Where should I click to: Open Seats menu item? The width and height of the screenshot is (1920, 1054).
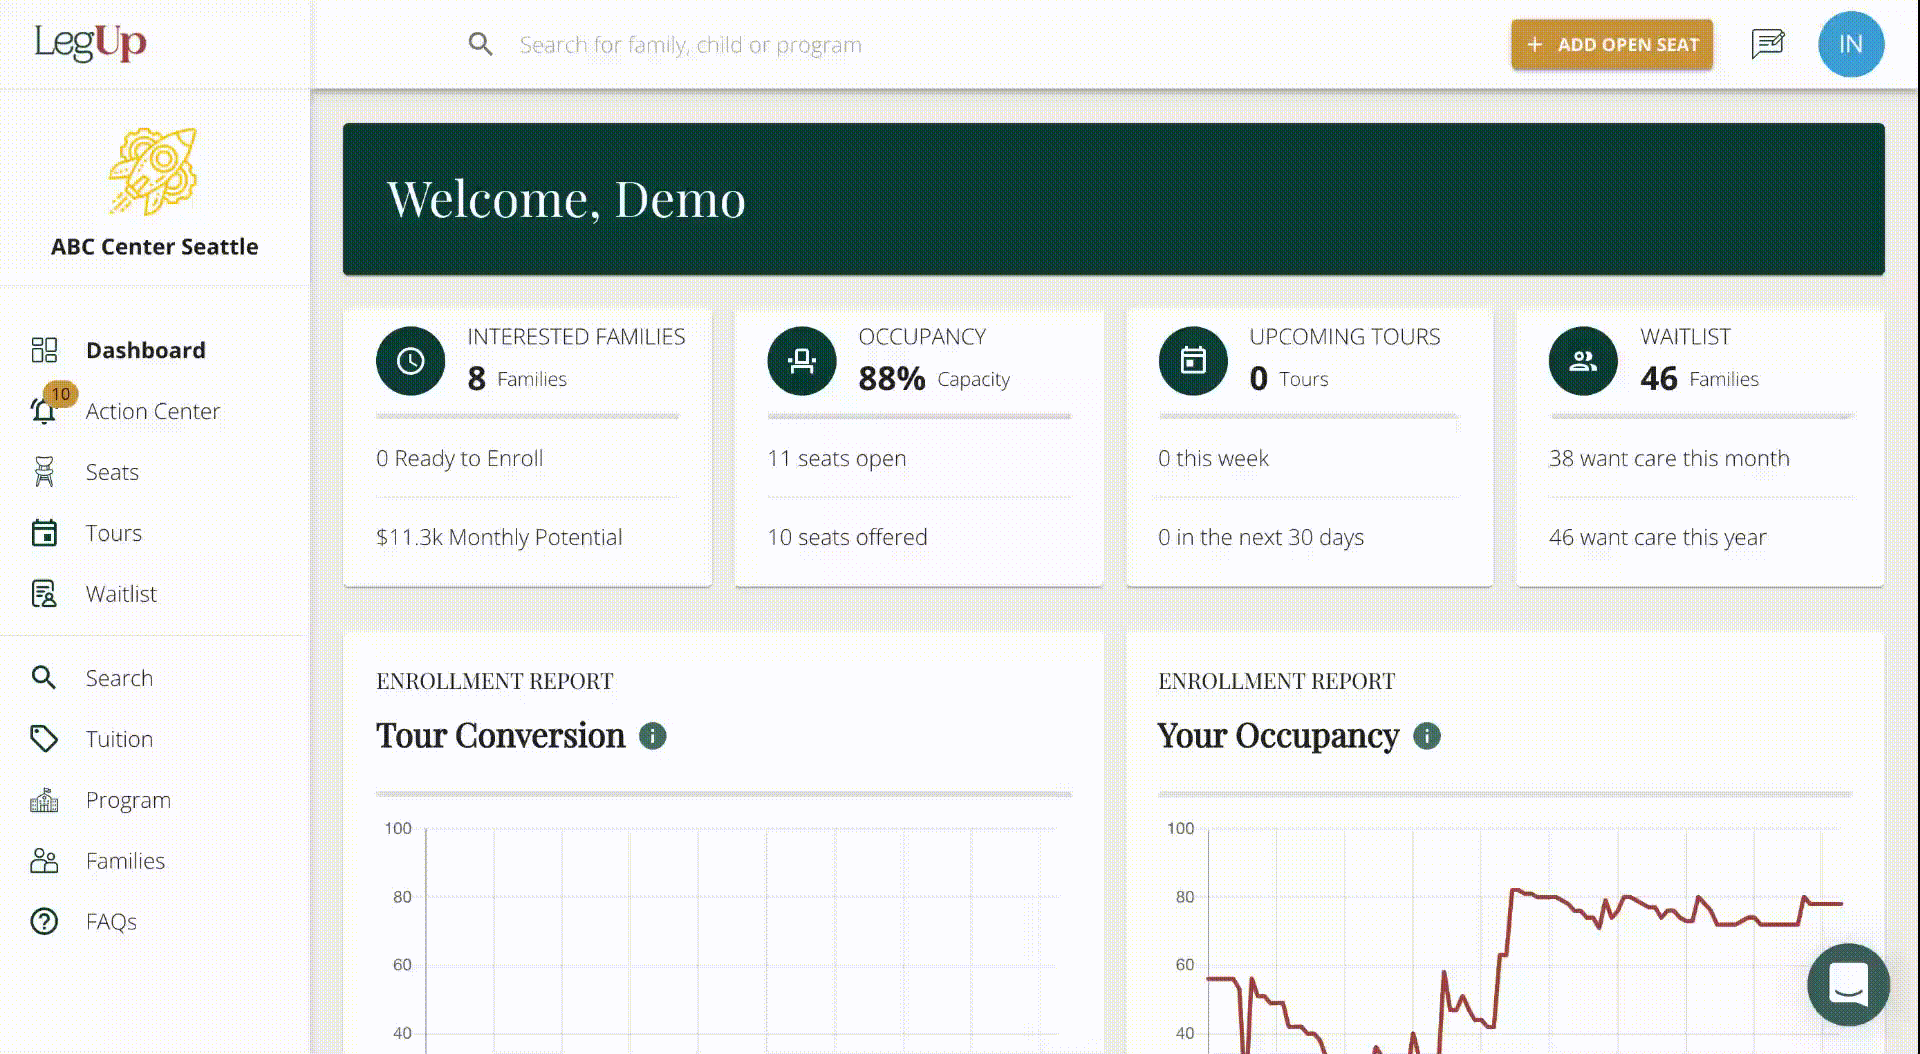112,472
